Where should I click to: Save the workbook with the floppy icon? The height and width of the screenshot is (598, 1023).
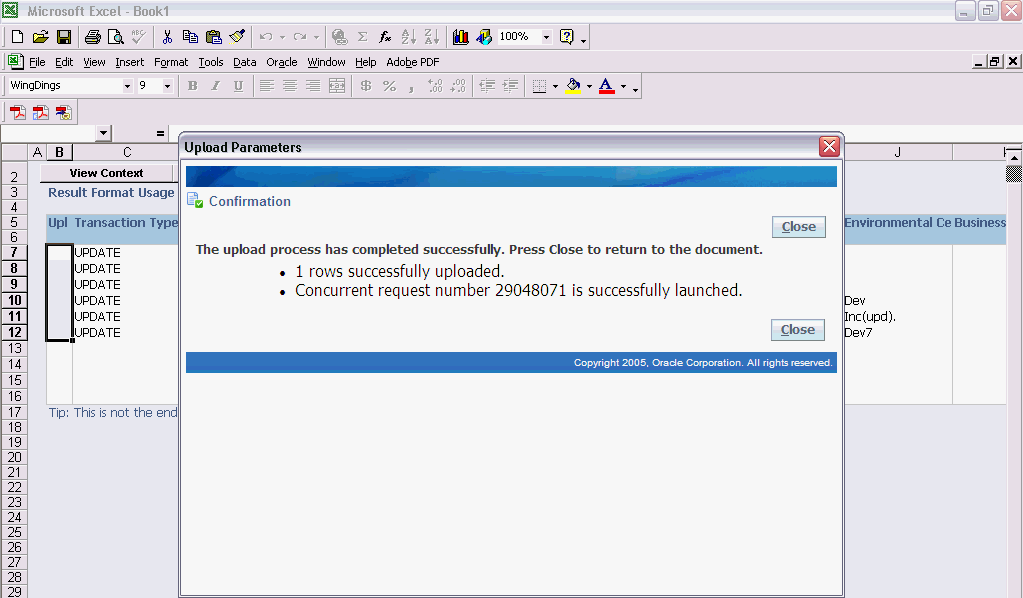coord(64,37)
